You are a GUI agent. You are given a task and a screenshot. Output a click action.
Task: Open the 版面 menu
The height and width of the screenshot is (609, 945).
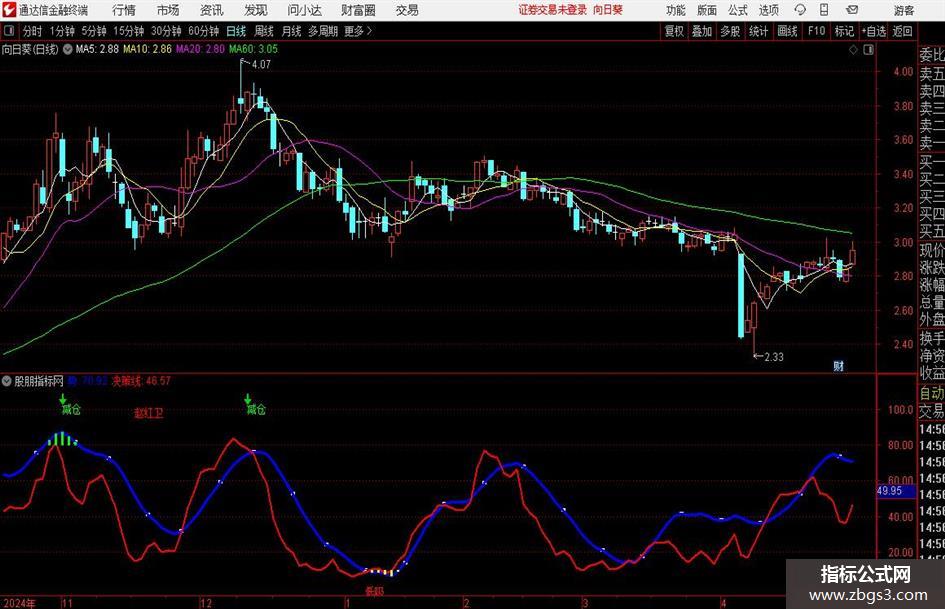coord(706,10)
